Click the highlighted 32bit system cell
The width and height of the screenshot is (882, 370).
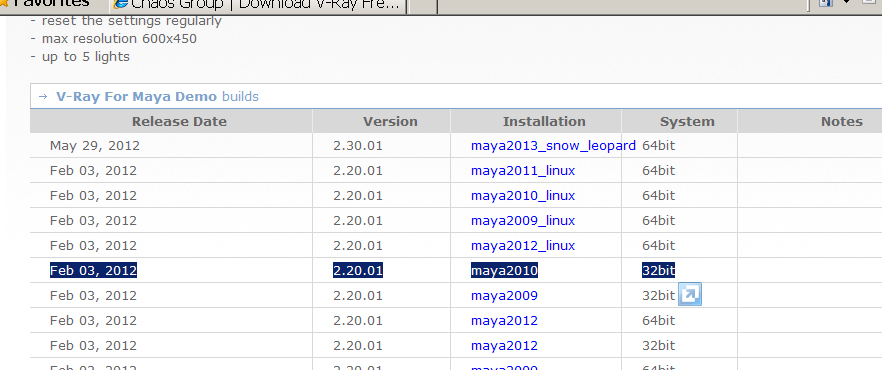coord(659,270)
